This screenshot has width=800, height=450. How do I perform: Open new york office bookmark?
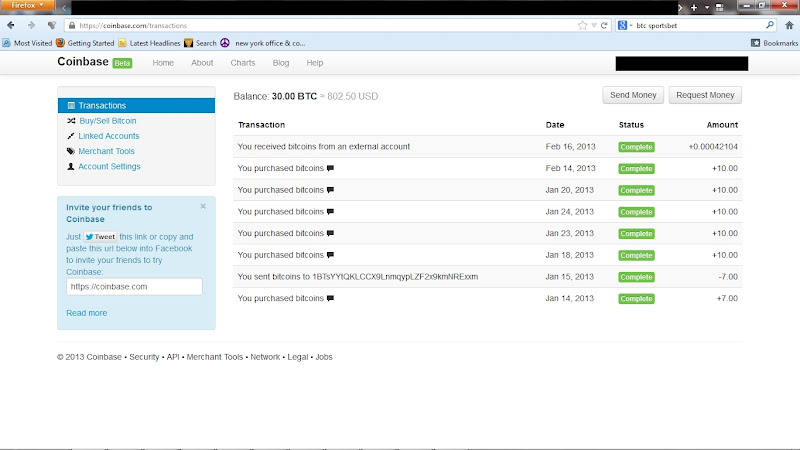click(263, 43)
